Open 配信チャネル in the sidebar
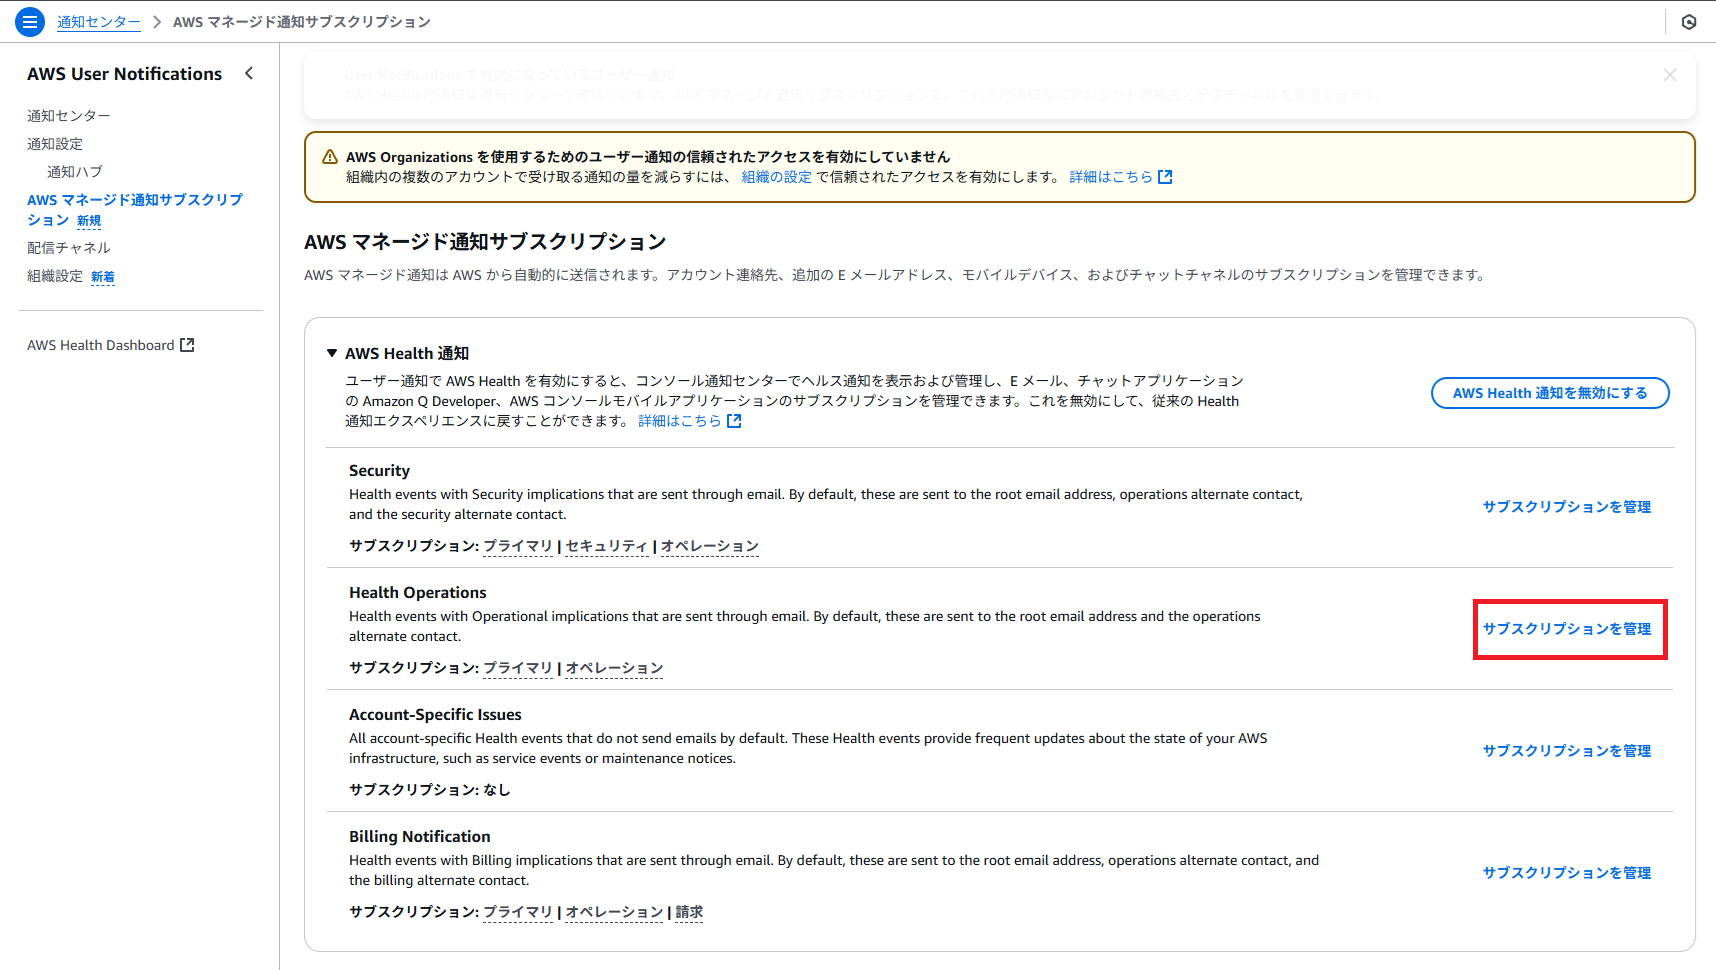Viewport: 1716px width, 970px height. click(69, 248)
